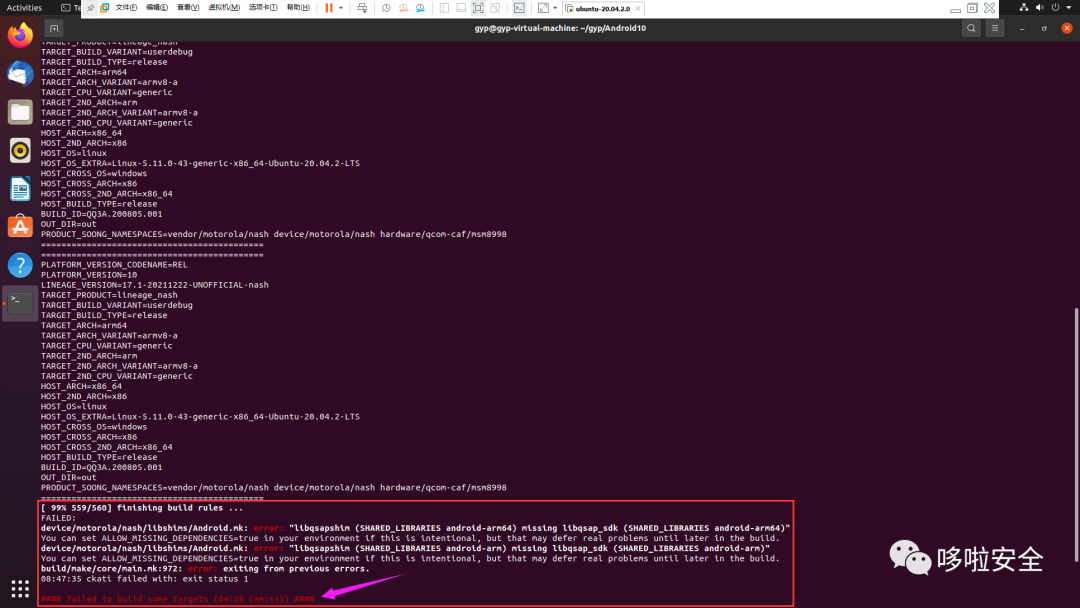Viewport: 1080px width, 608px height.
Task: Open terminal hamburger menu
Action: (995, 28)
